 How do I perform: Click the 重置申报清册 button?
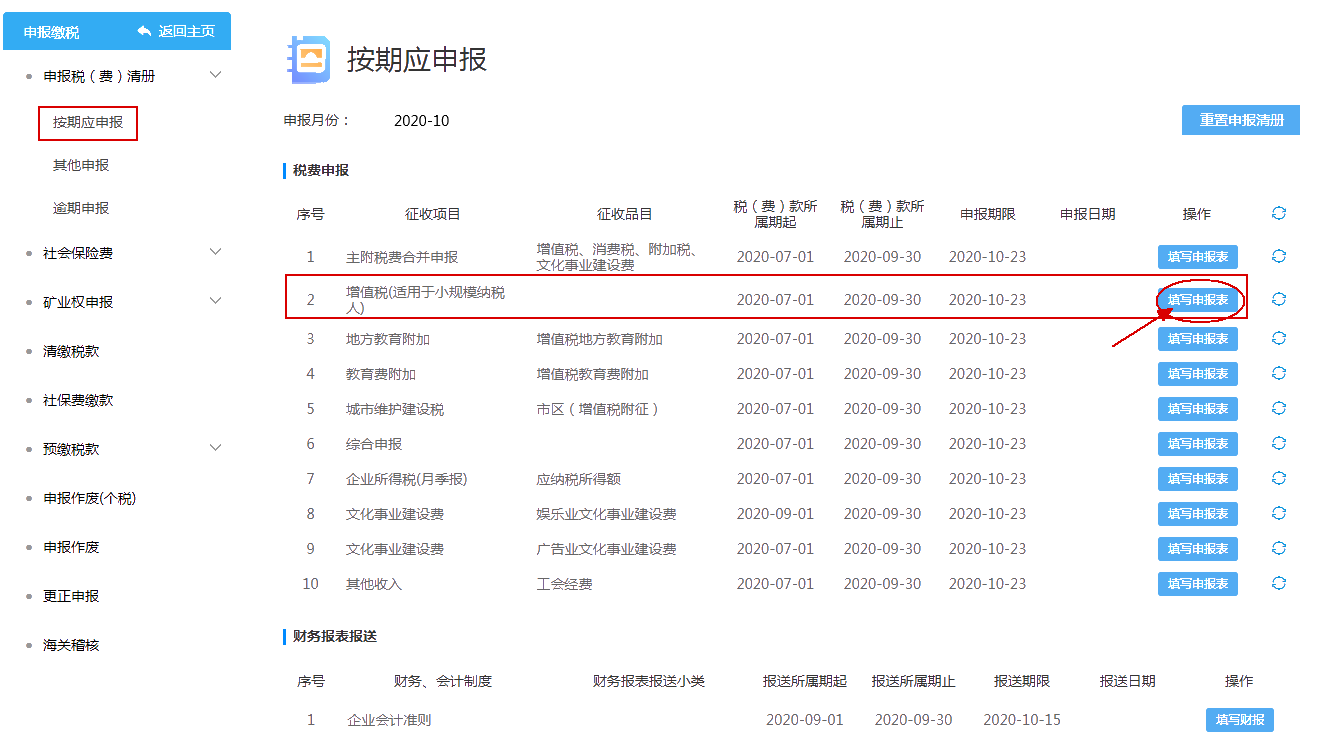[x=1240, y=120]
